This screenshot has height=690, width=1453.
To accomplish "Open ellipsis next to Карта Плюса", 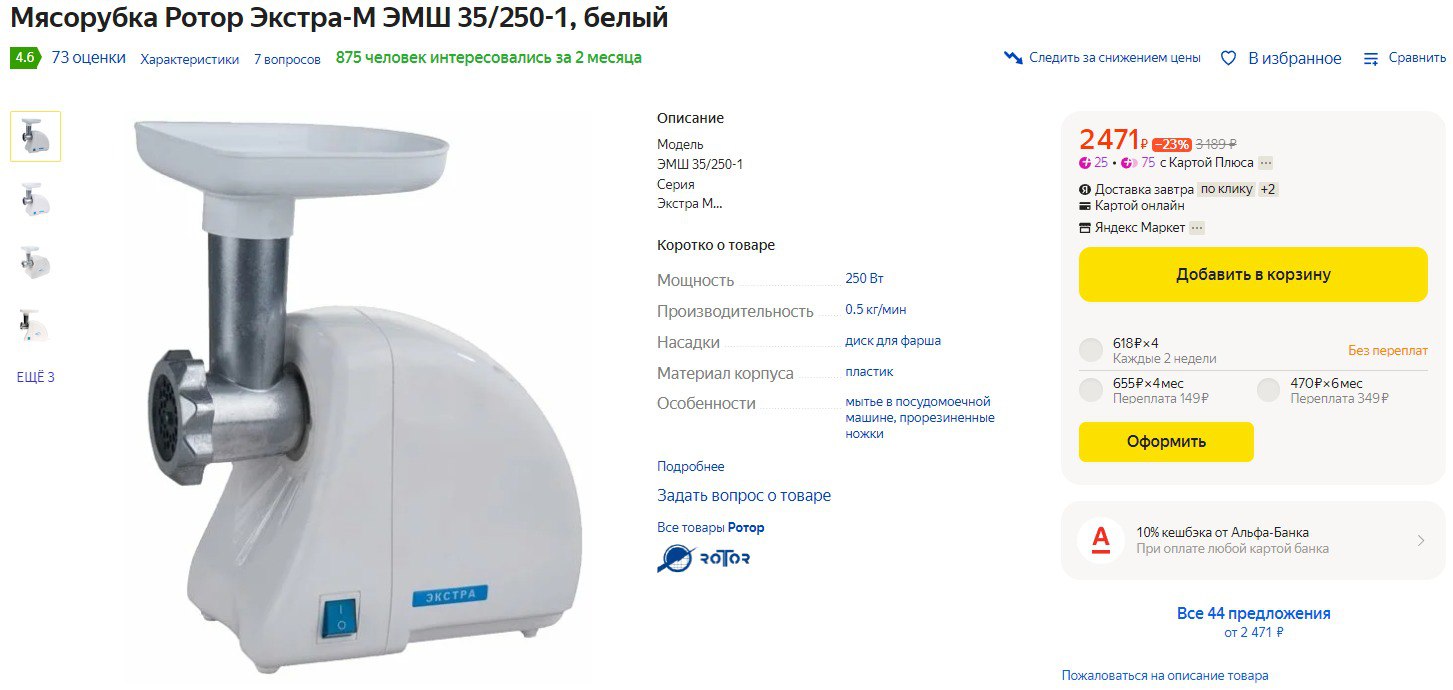I will coord(1266,163).
